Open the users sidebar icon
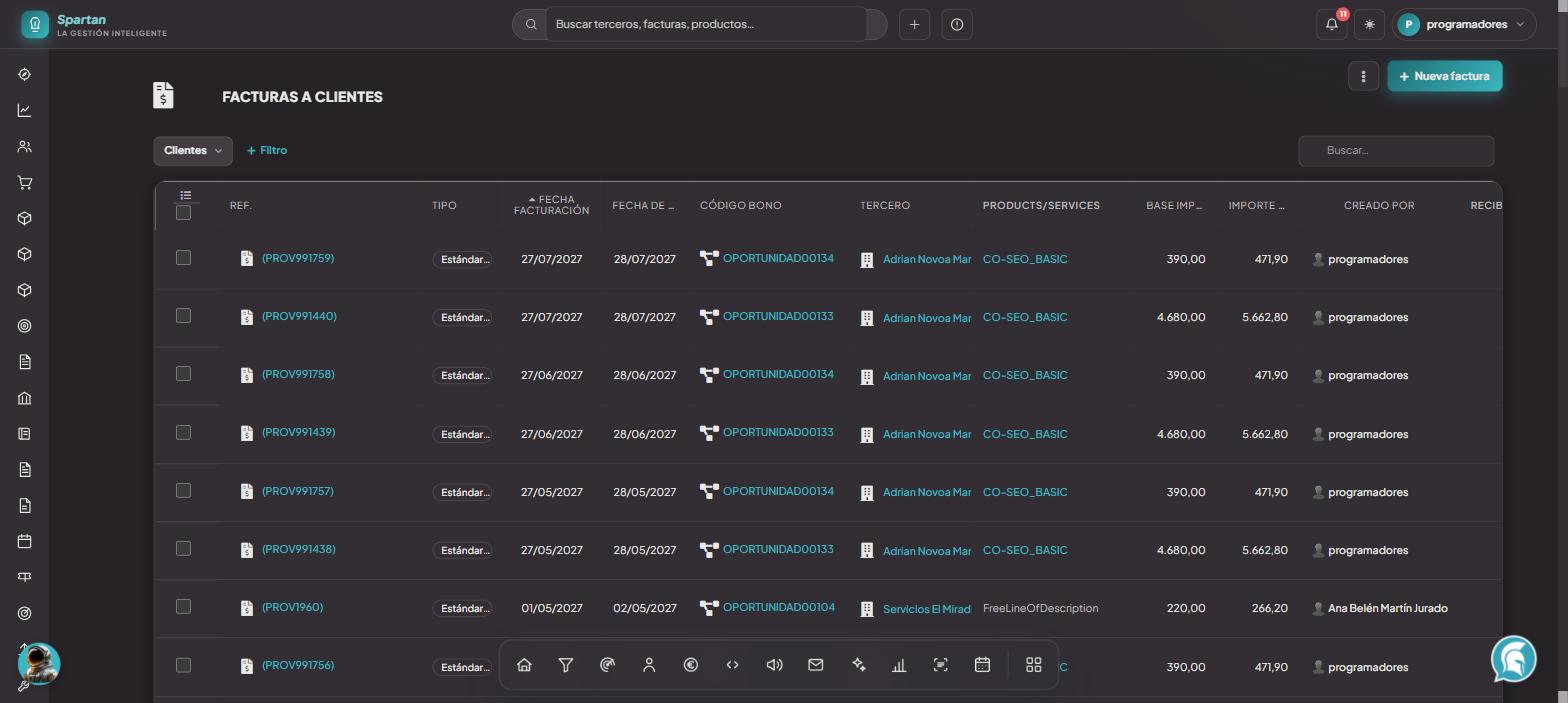The image size is (1568, 703). pos(25,147)
